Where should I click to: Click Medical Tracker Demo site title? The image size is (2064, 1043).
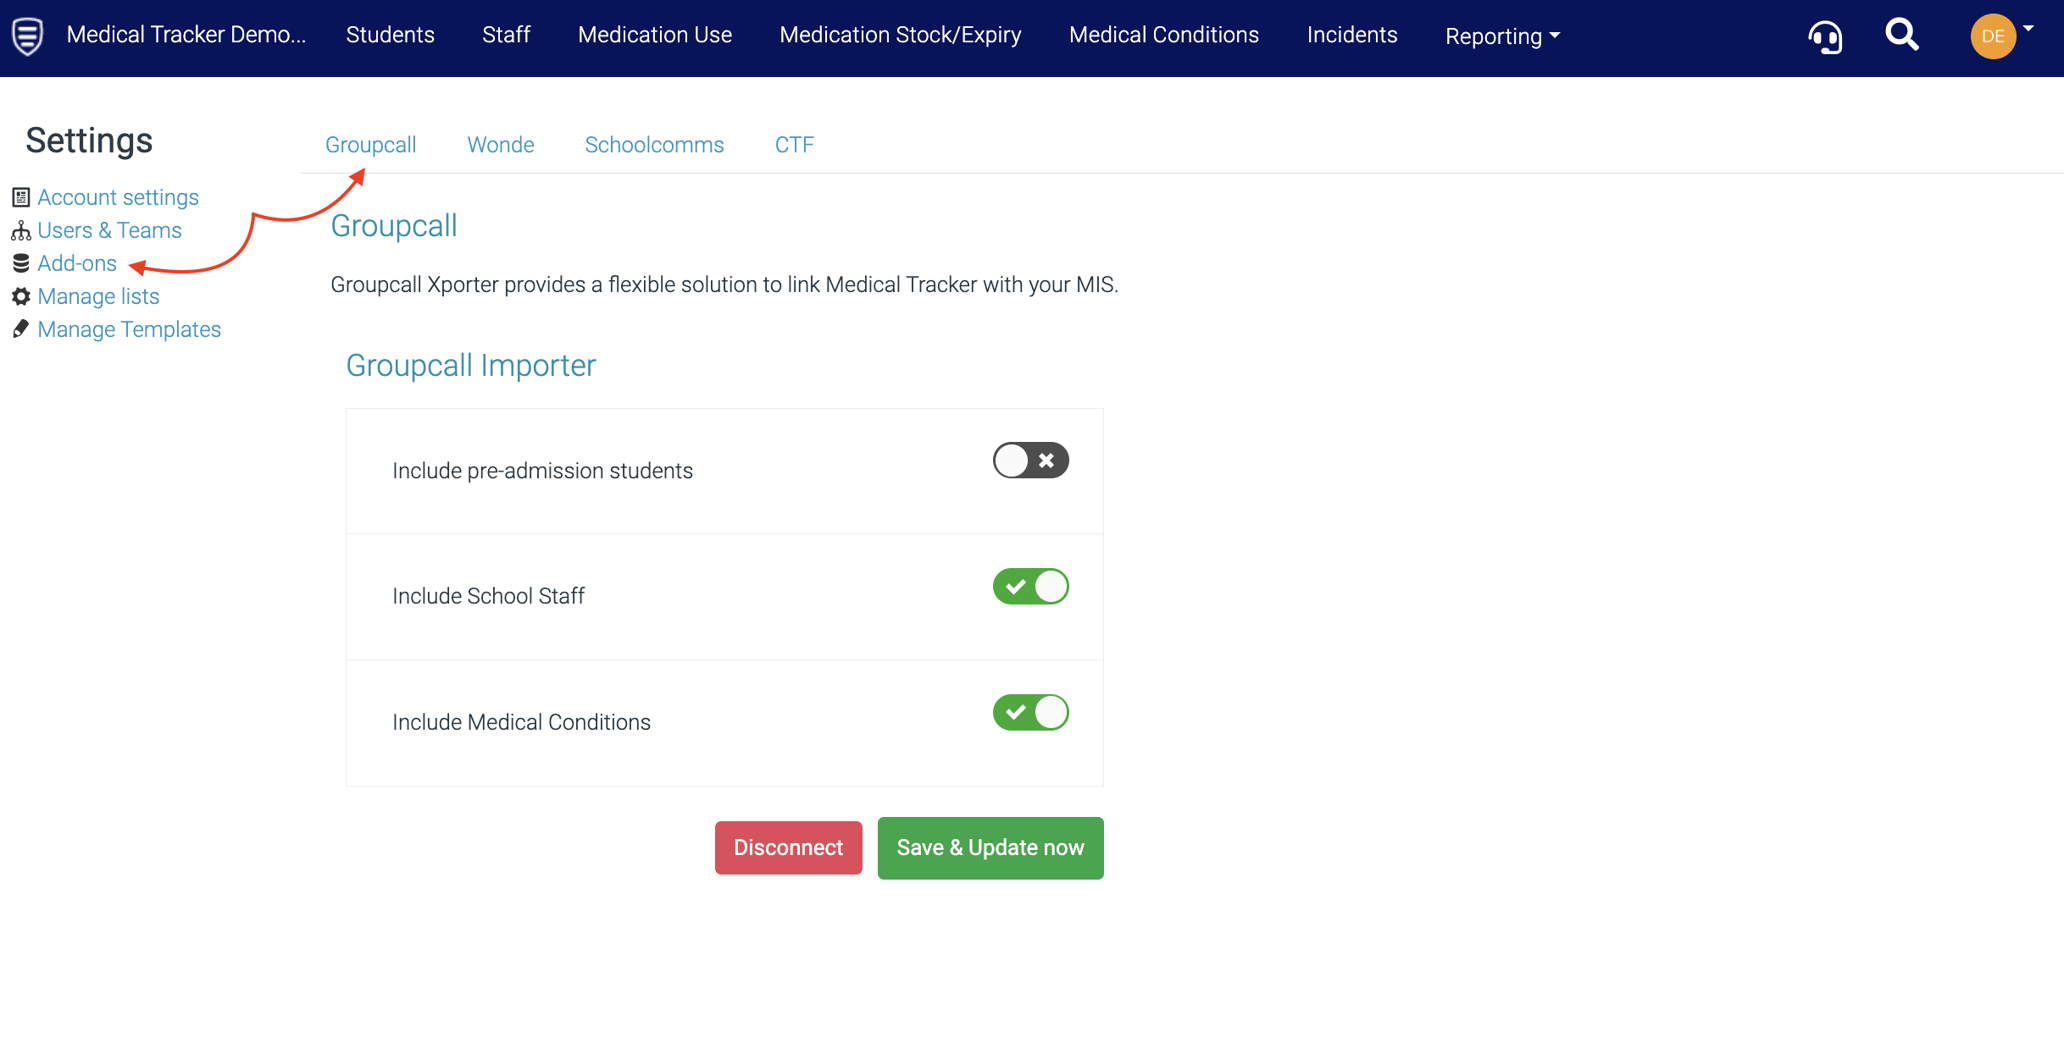coord(186,35)
